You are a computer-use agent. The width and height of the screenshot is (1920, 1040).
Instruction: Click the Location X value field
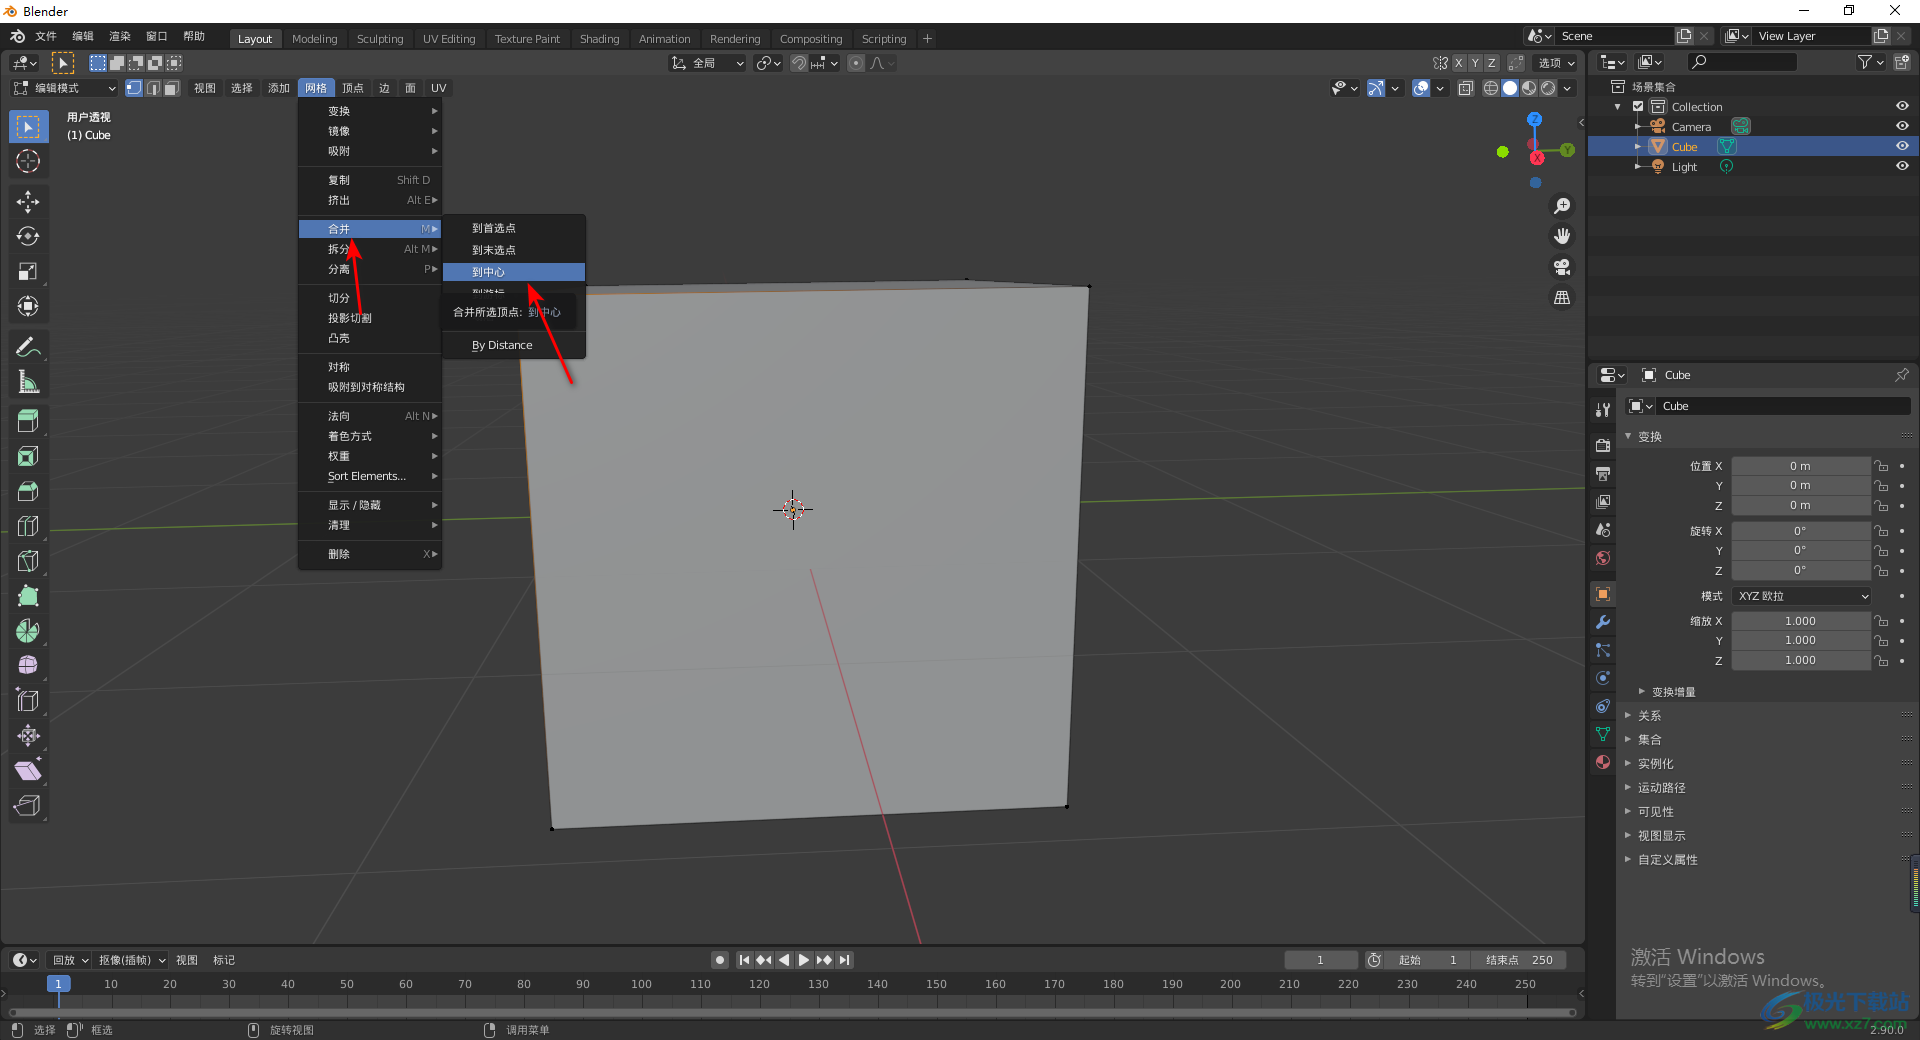pyautogui.click(x=1800, y=466)
